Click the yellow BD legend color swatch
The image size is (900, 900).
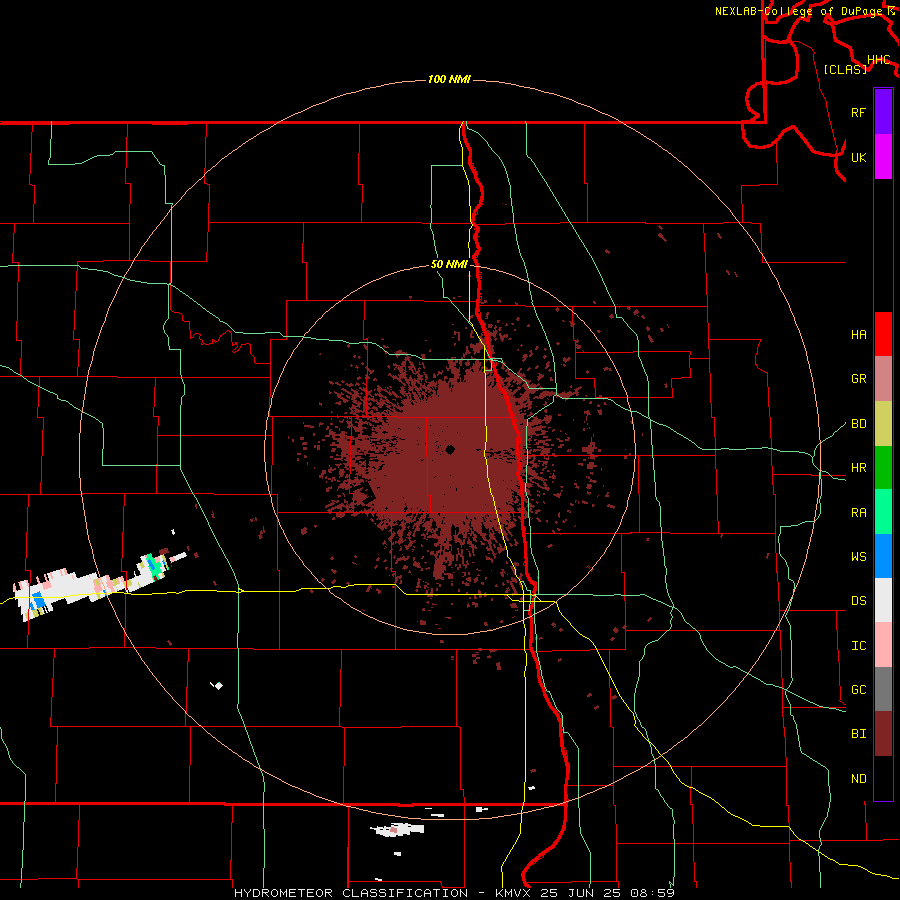883,424
